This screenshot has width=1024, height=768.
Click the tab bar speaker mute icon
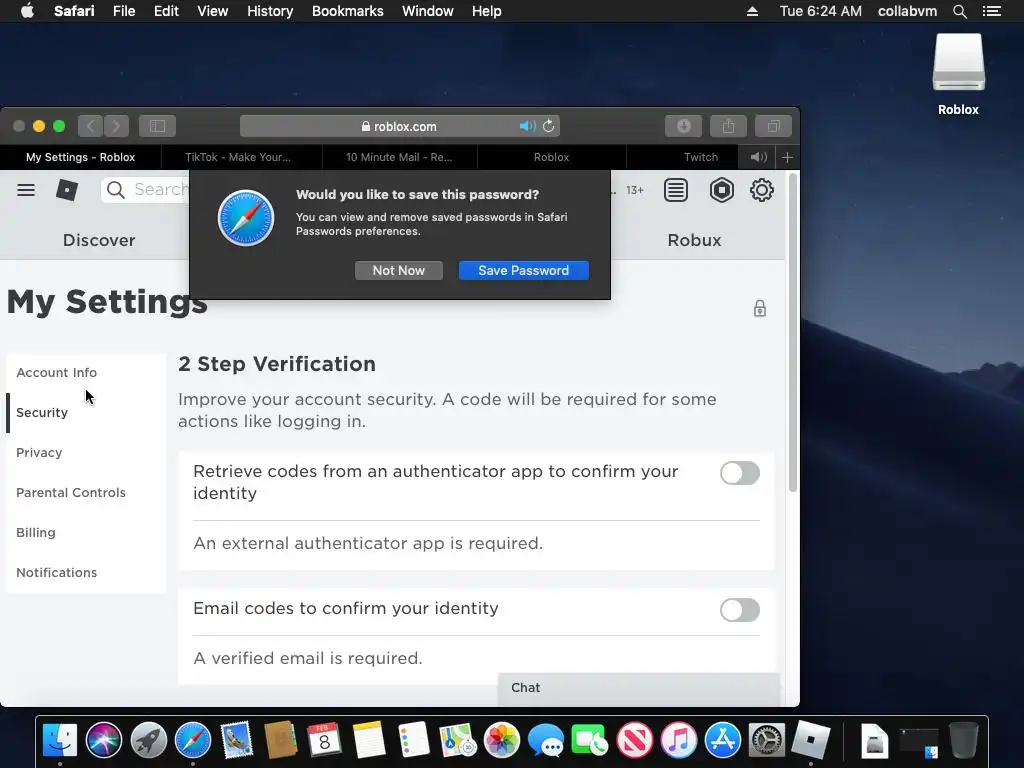tap(758, 157)
